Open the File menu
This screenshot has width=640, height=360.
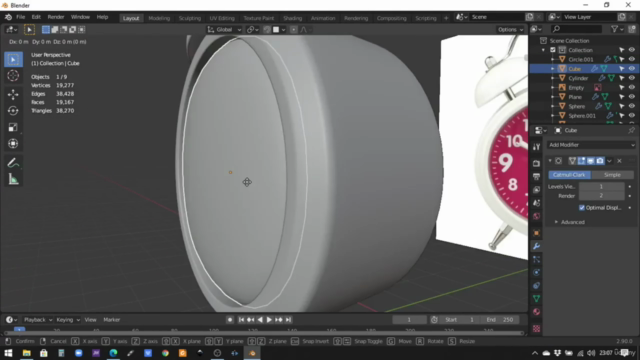point(20,17)
